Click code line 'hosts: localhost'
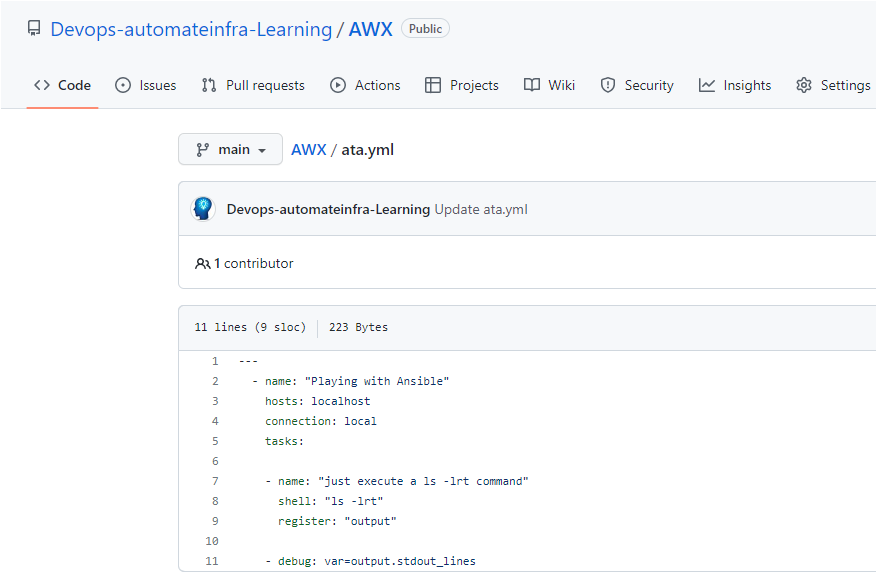Viewport: 877px width, 583px height. 317,401
